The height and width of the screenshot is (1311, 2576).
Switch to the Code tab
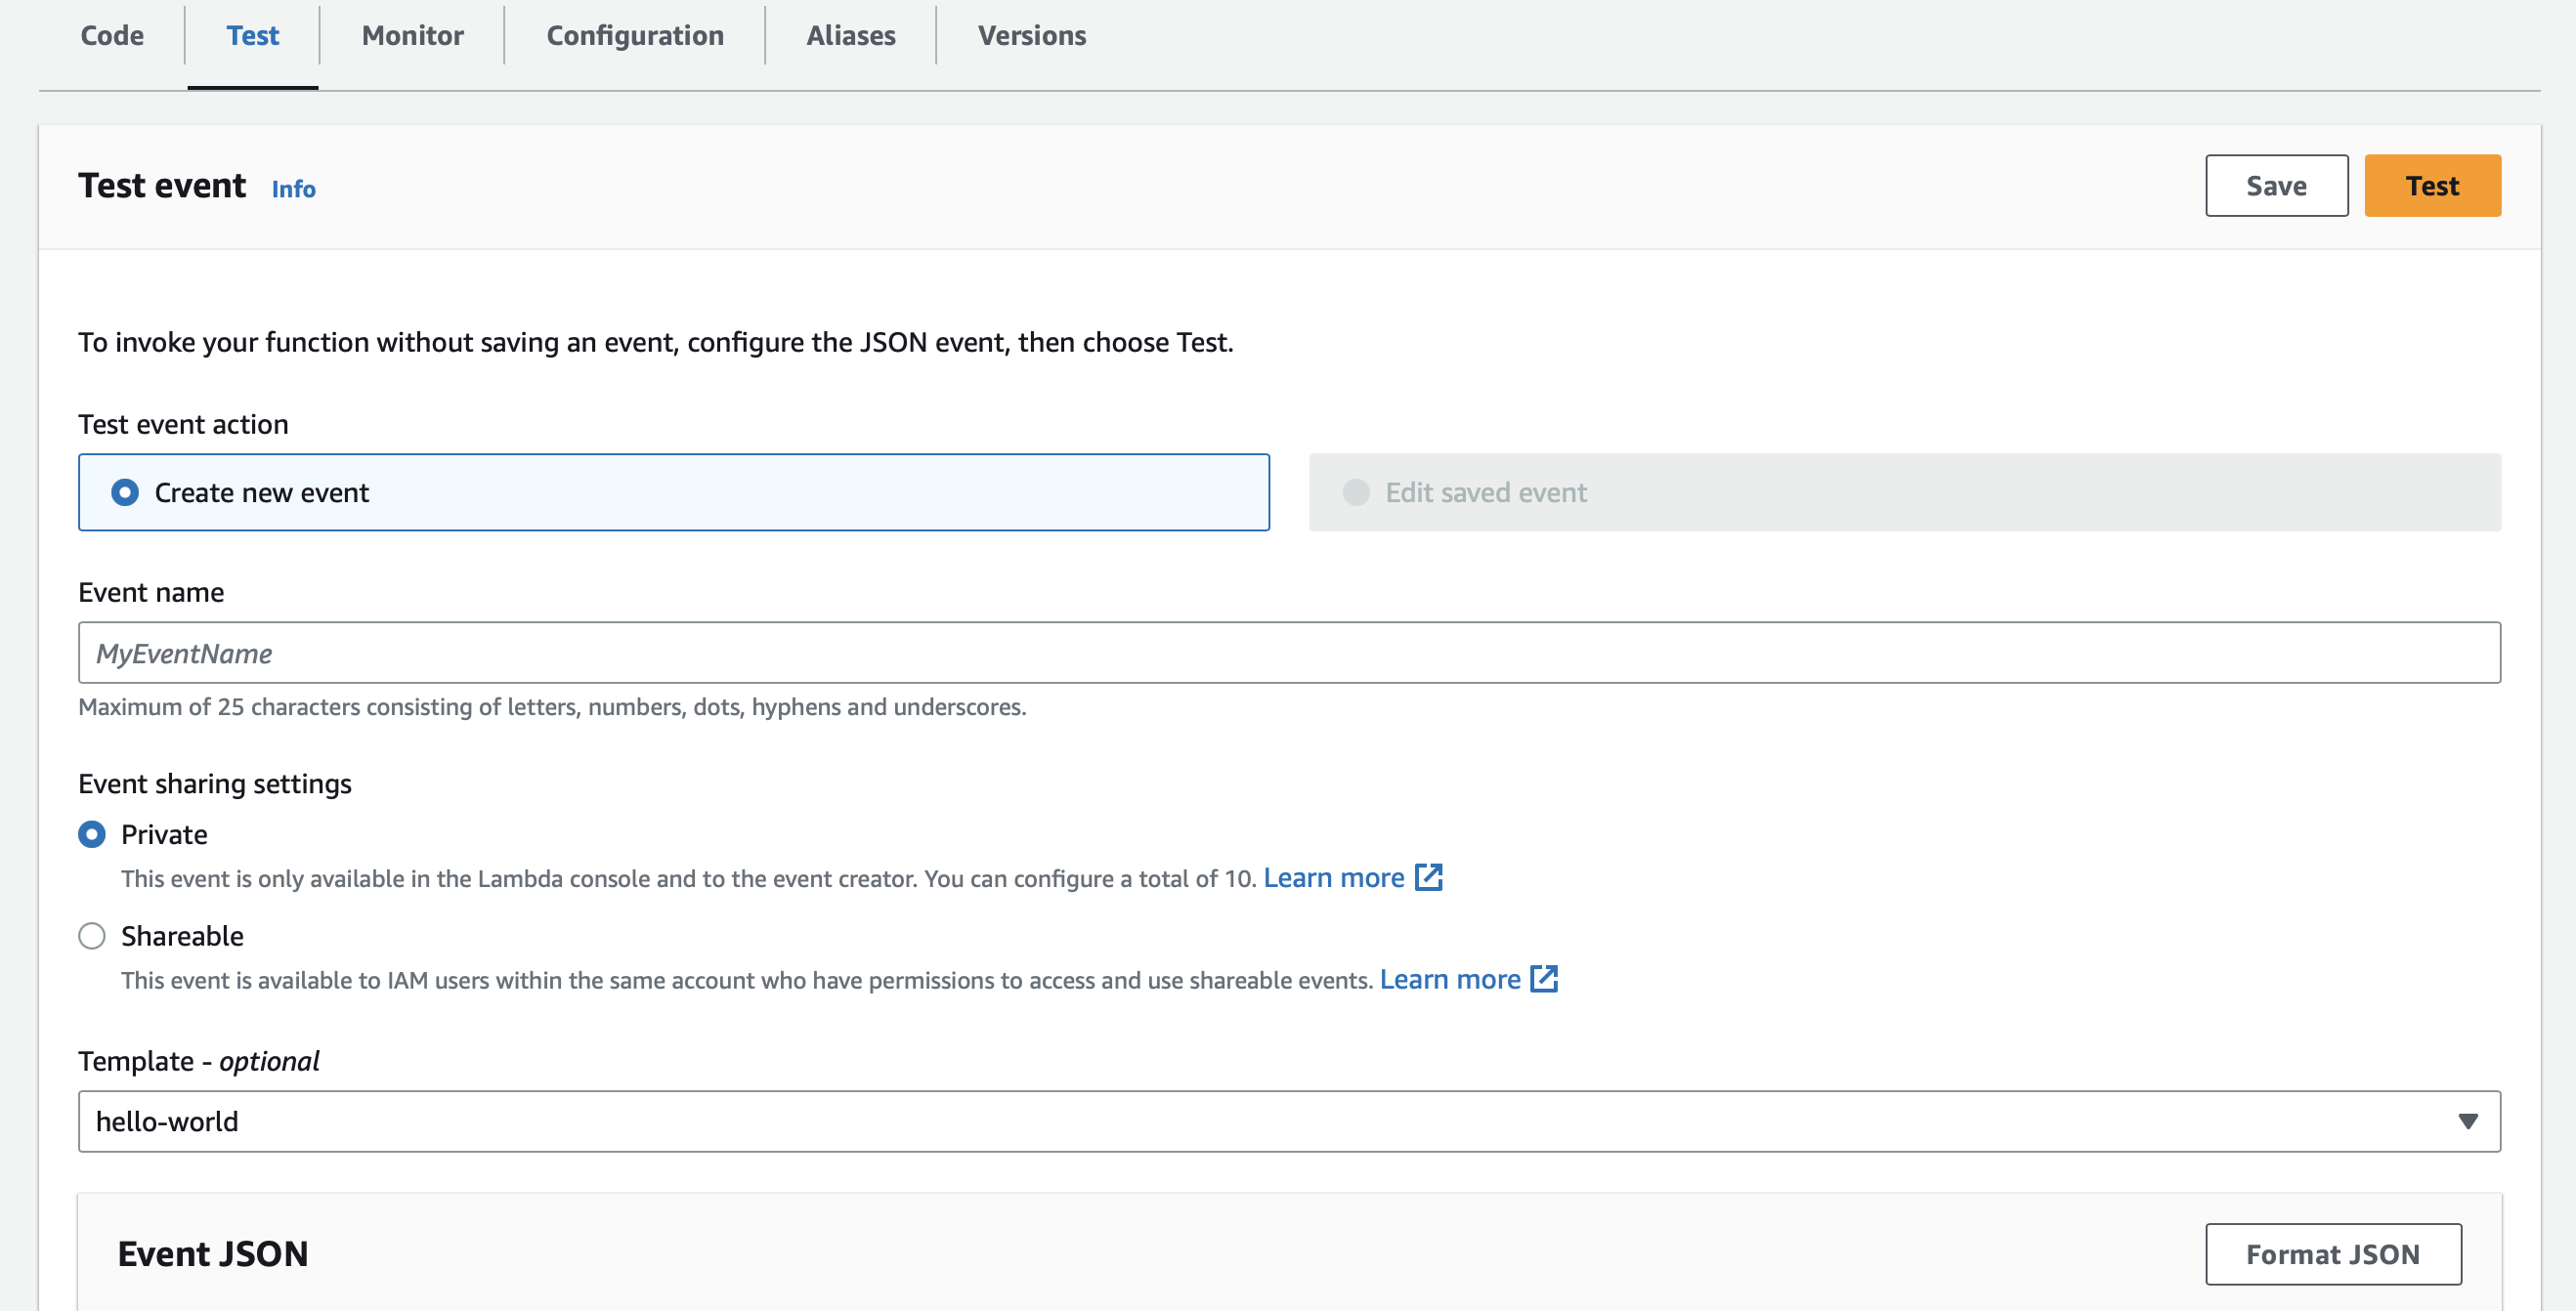click(112, 36)
